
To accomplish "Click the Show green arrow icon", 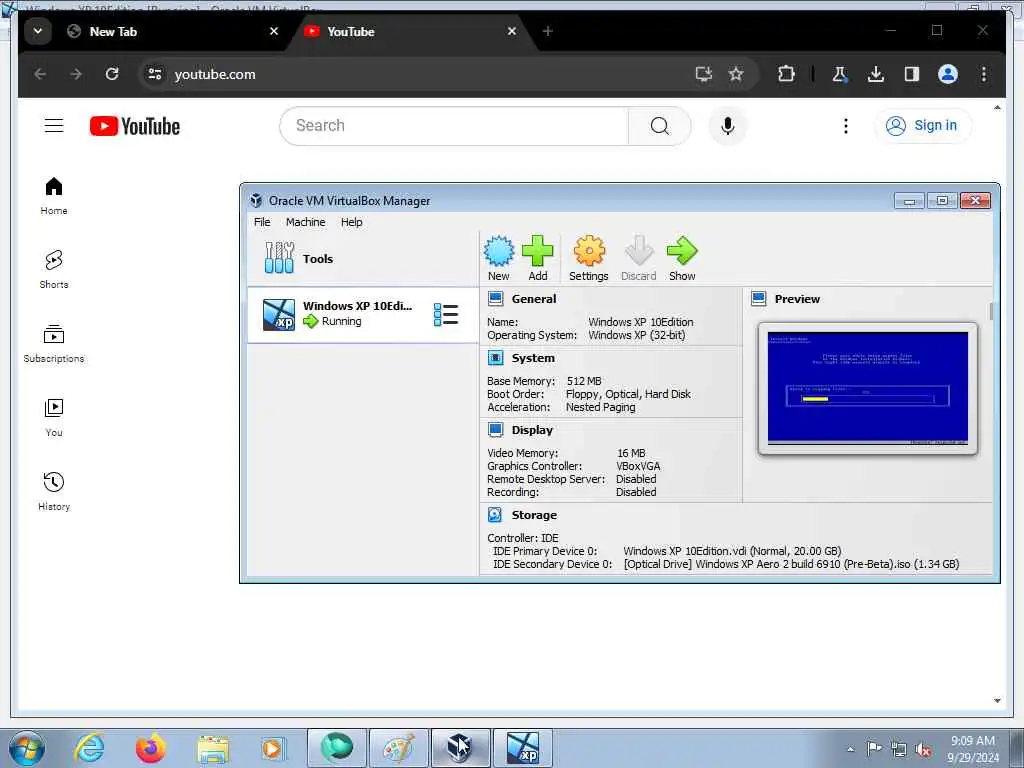I will click(x=682, y=259).
